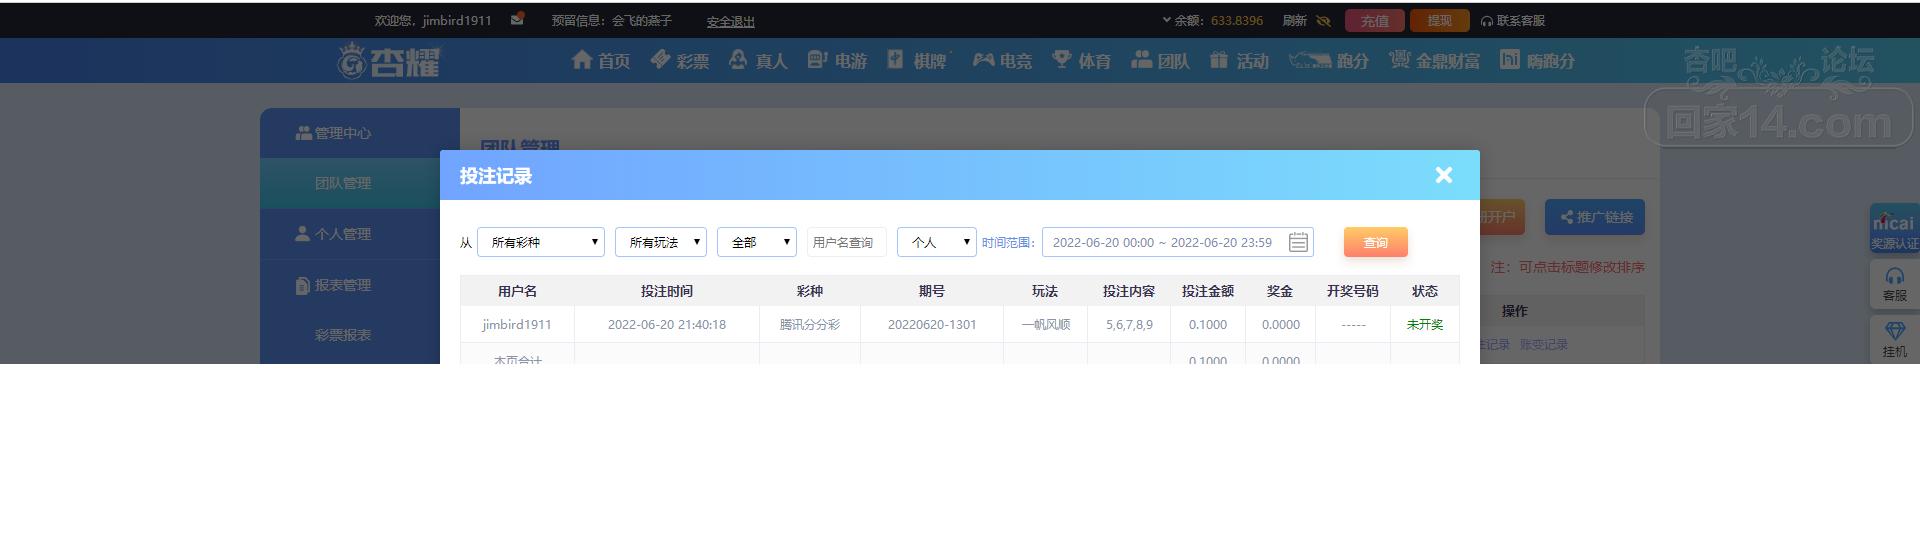Select 管理中心 in the sidebar
Image resolution: width=1920 pixels, height=548 pixels.
click(x=360, y=133)
